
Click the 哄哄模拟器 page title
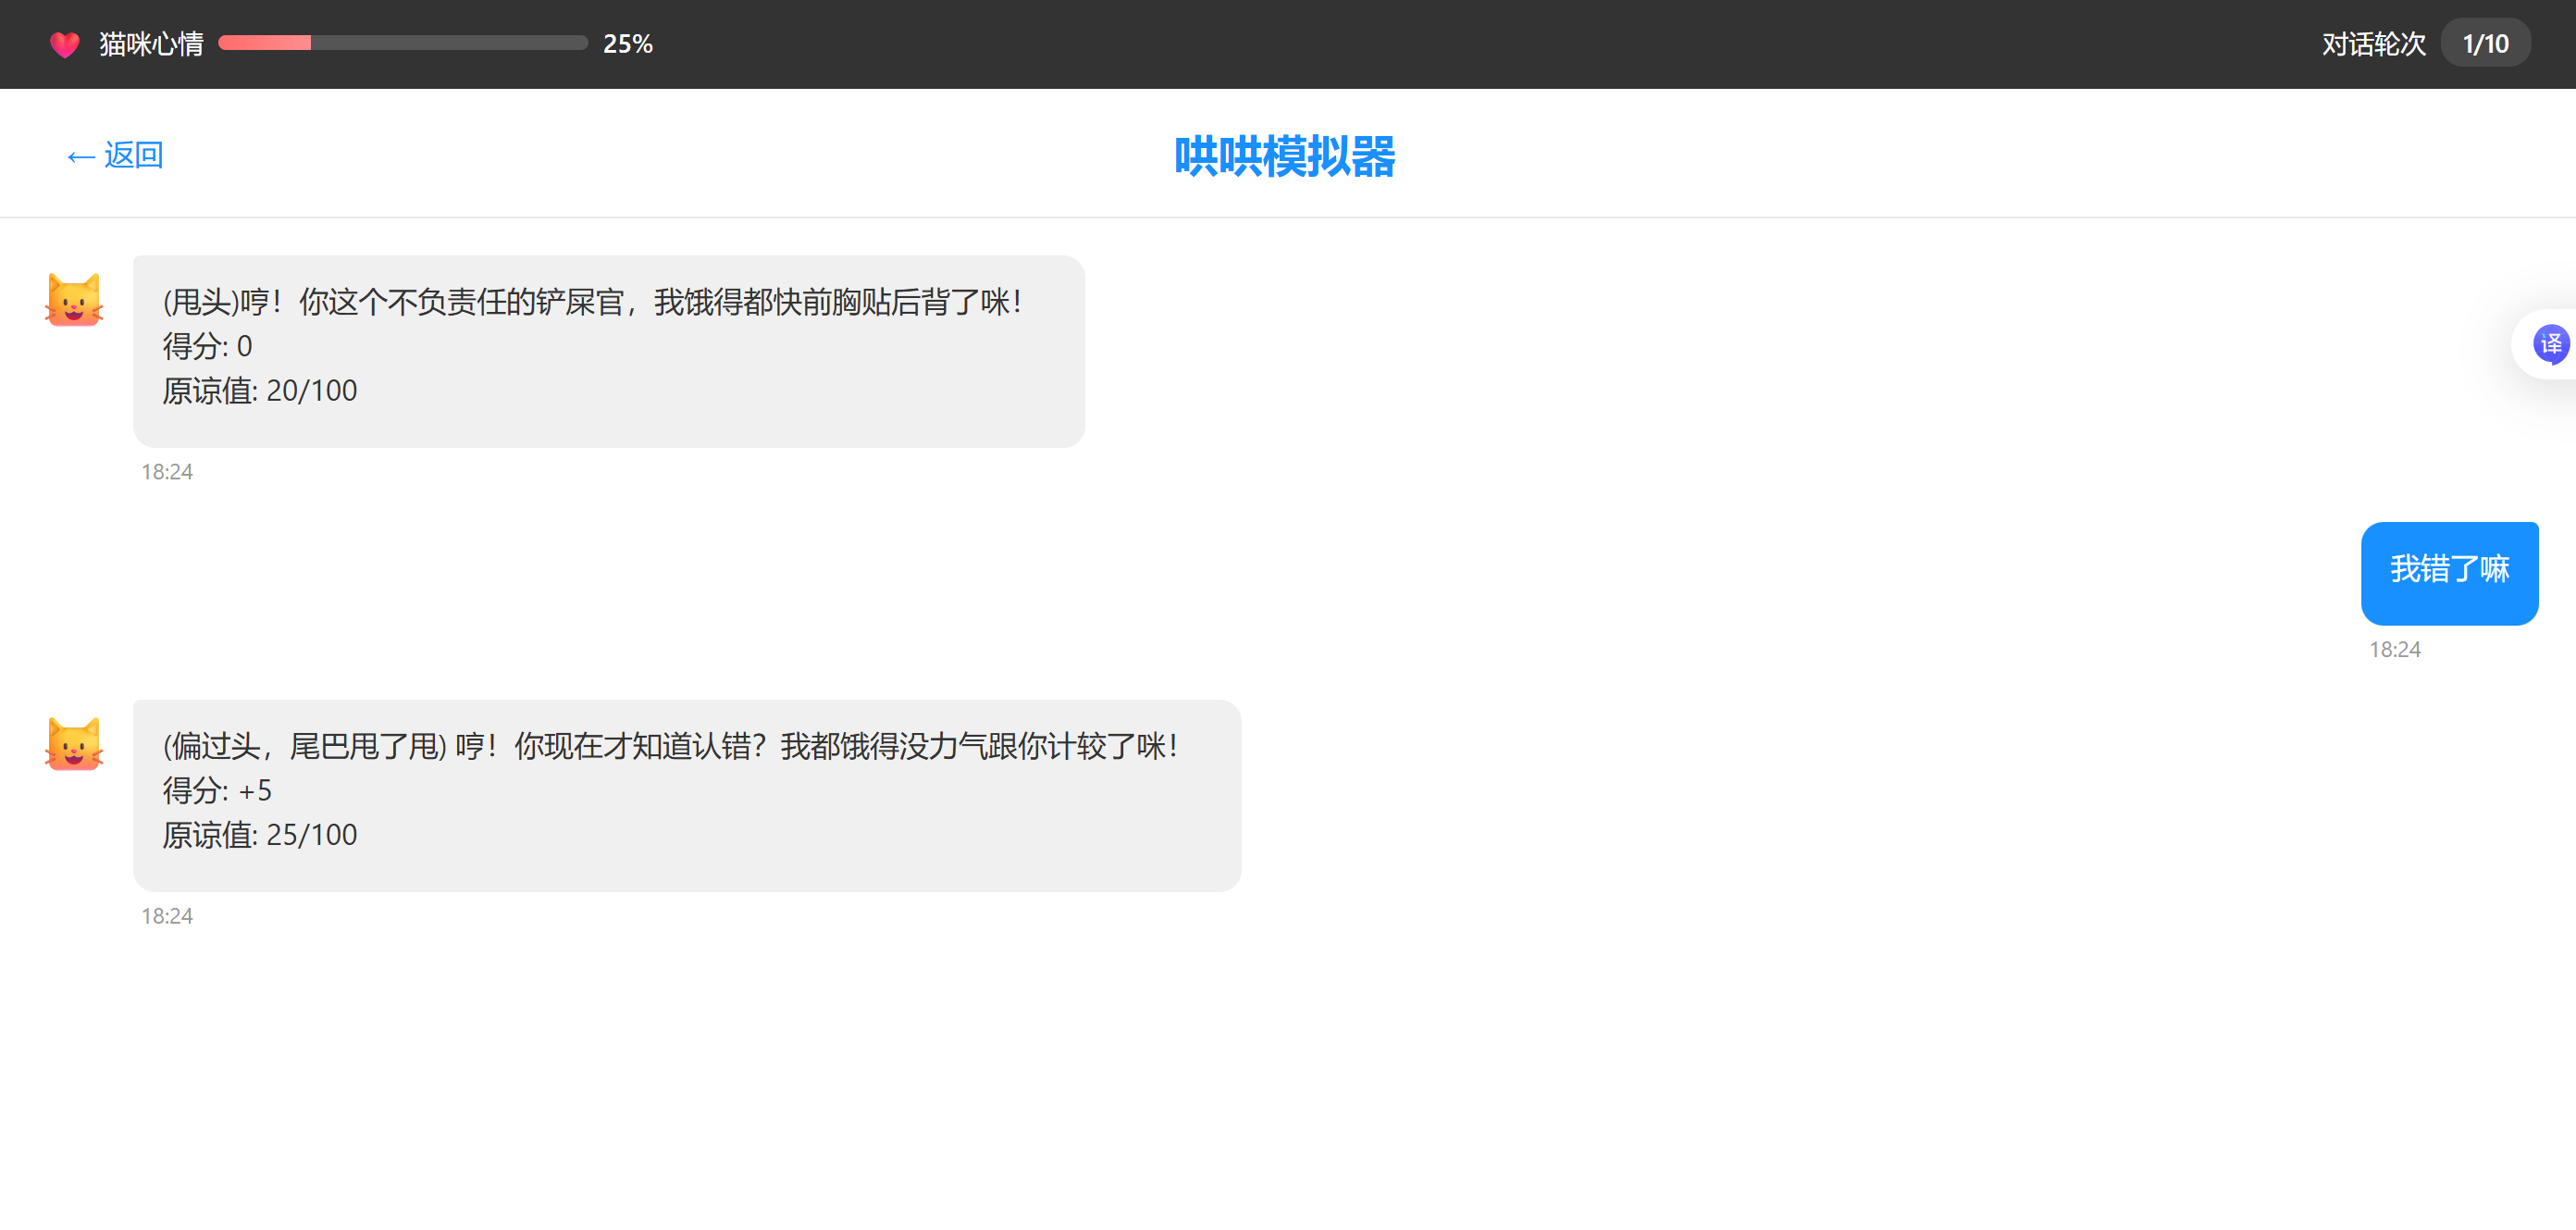pyautogui.click(x=1284, y=156)
